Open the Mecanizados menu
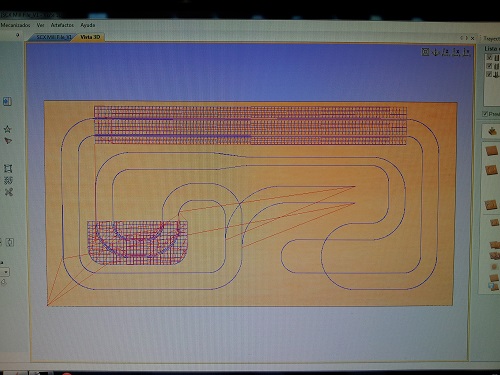Screen dimensions: 500x375 15,25
